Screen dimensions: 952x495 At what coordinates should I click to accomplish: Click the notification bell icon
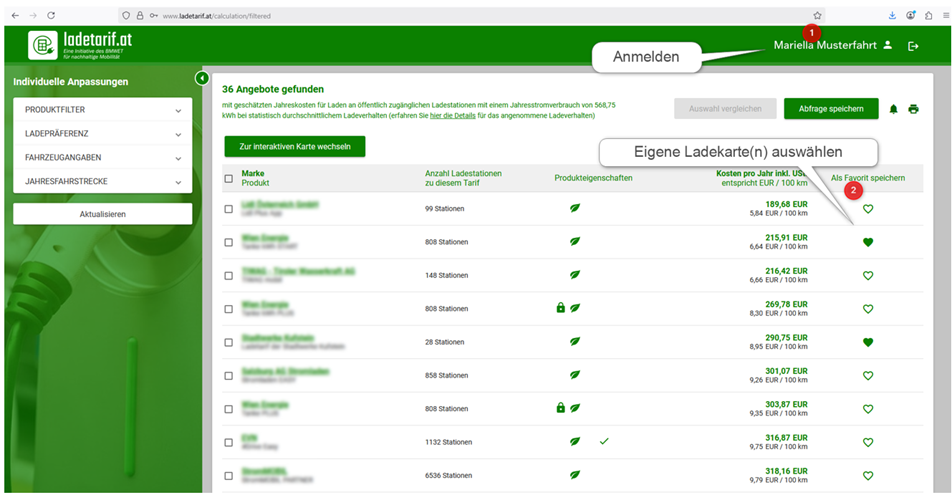[893, 109]
